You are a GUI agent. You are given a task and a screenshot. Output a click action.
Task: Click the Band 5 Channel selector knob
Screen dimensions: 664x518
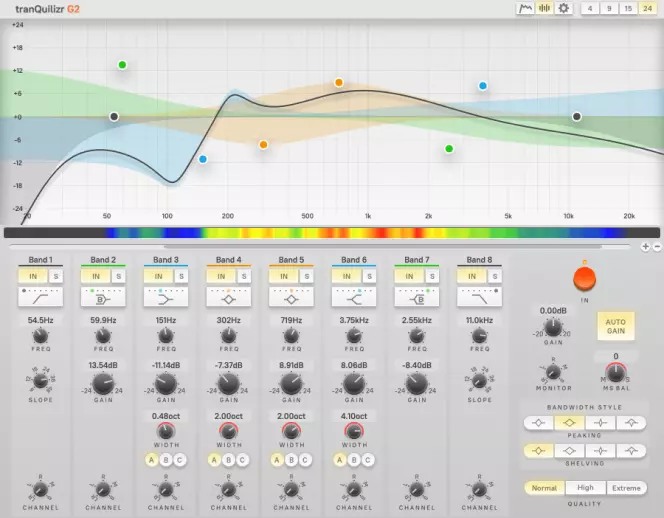(x=291, y=490)
